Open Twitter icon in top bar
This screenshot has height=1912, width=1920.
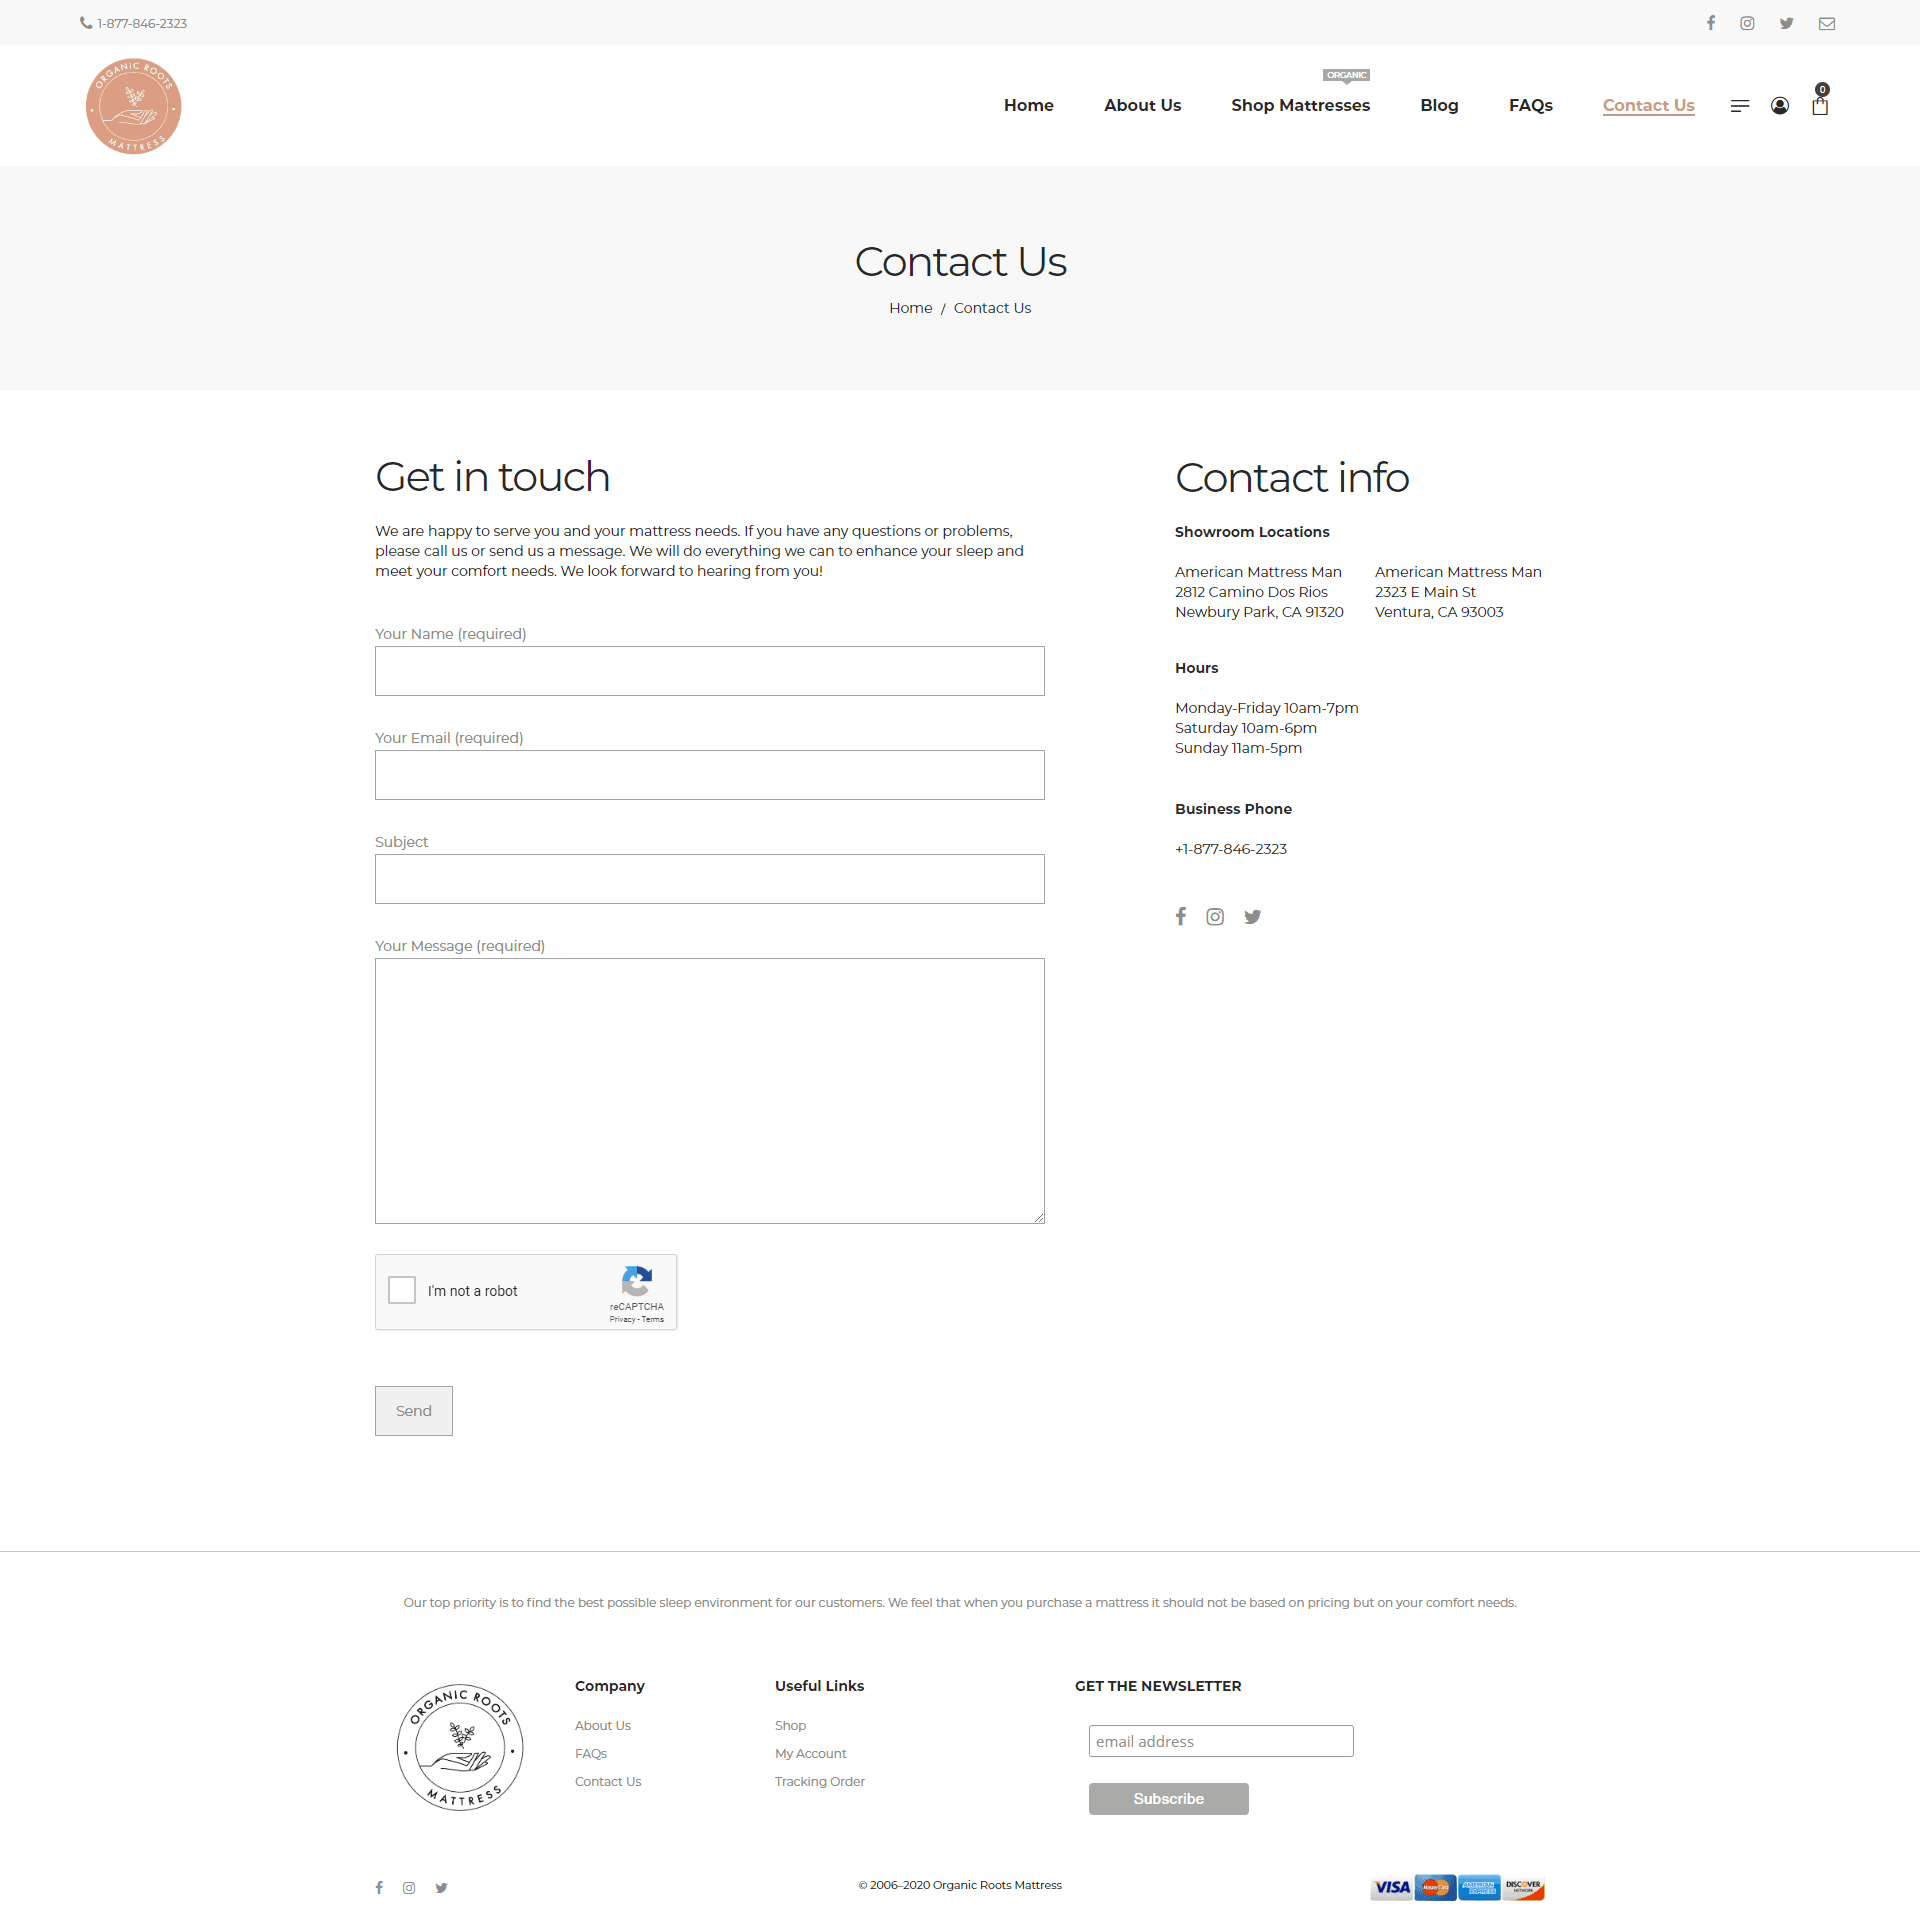click(x=1786, y=24)
